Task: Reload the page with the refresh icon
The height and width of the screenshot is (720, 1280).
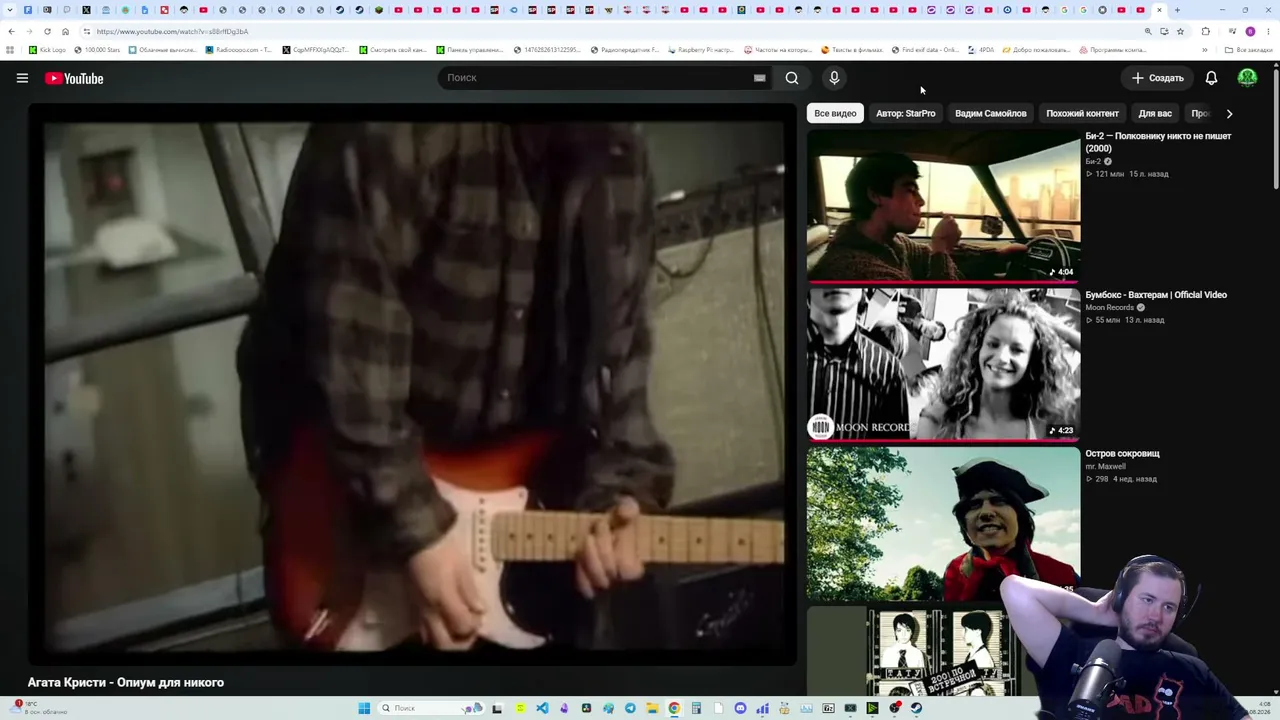Action: (x=47, y=31)
